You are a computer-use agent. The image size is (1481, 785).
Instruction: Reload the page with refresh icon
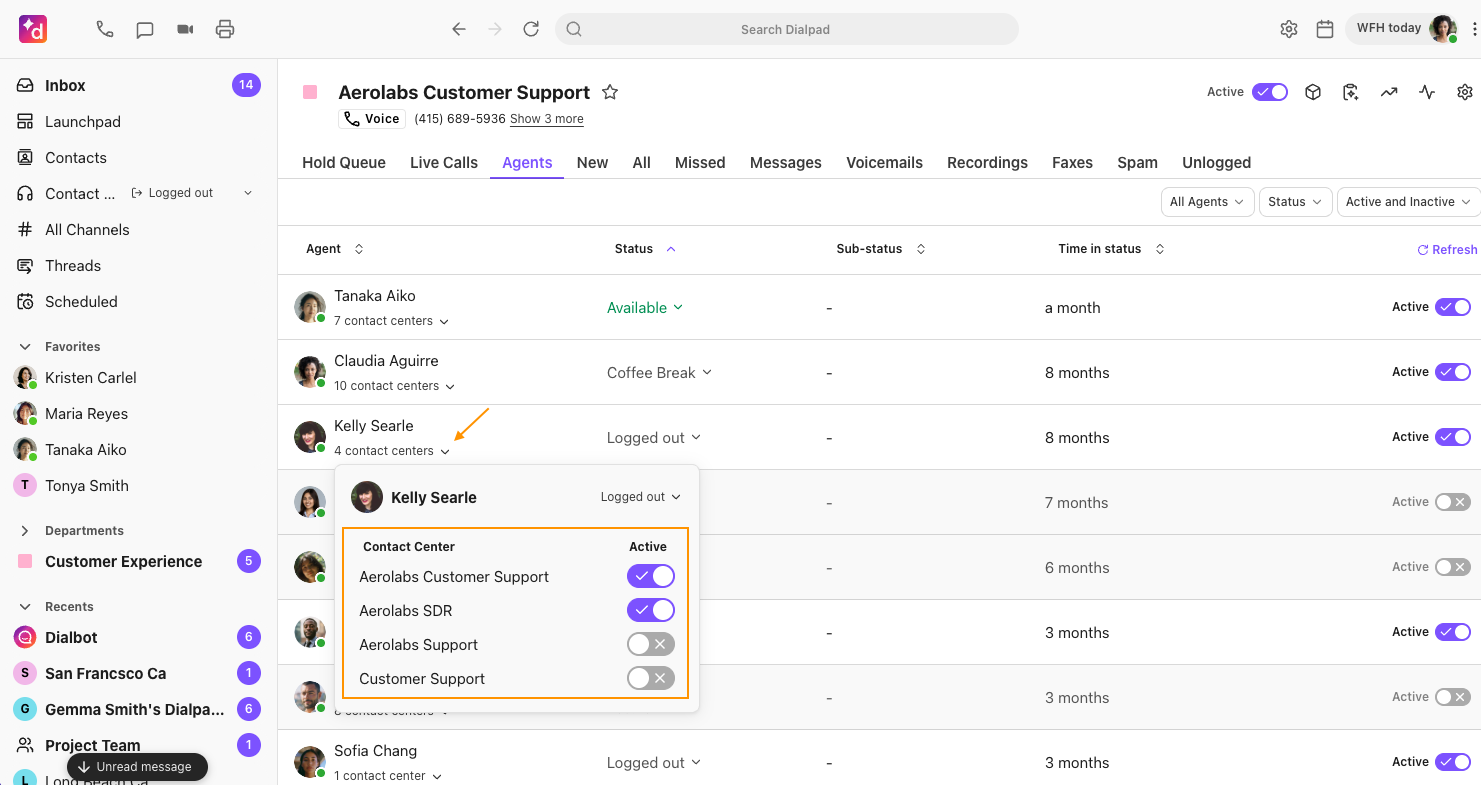531,29
